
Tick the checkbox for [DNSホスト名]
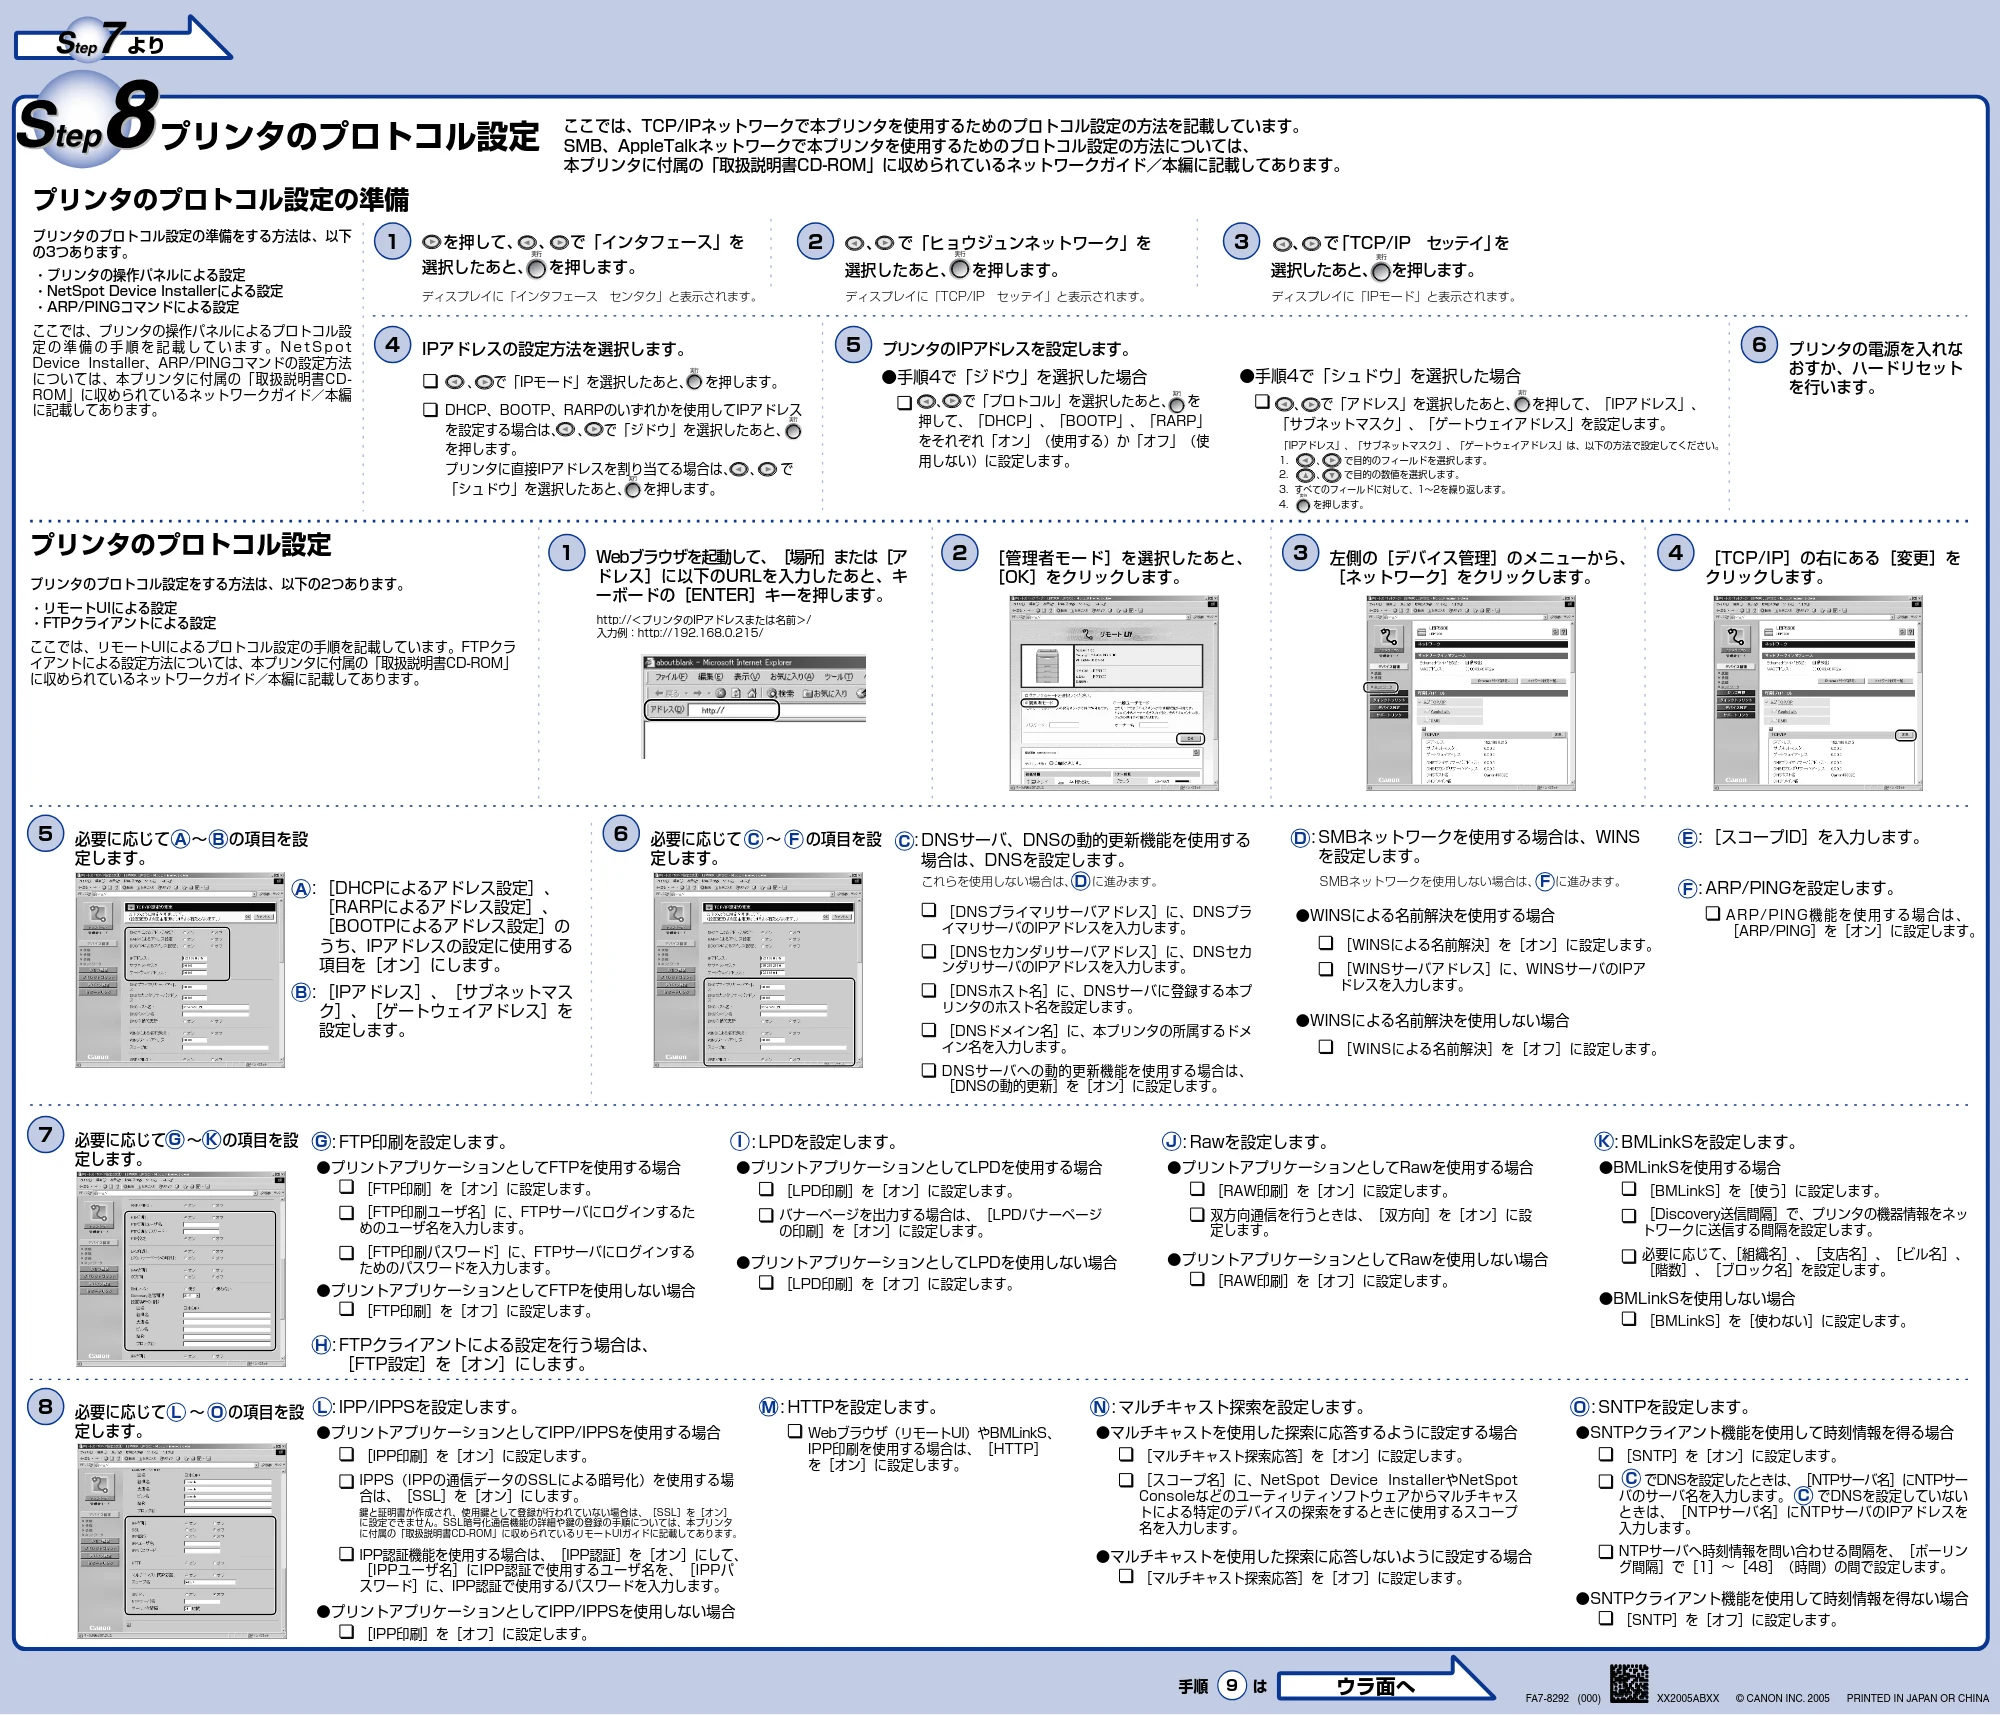pos(929,989)
